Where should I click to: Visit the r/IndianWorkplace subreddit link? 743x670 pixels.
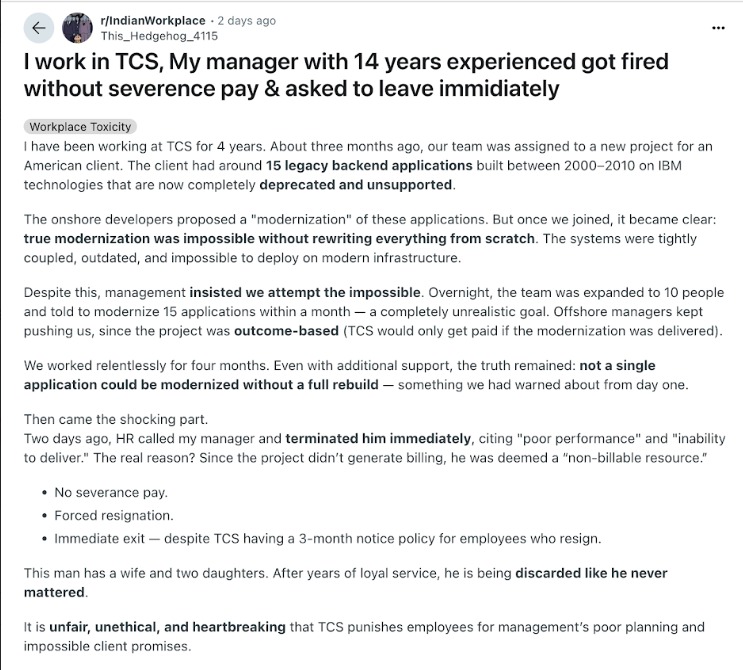pyautogui.click(x=153, y=20)
